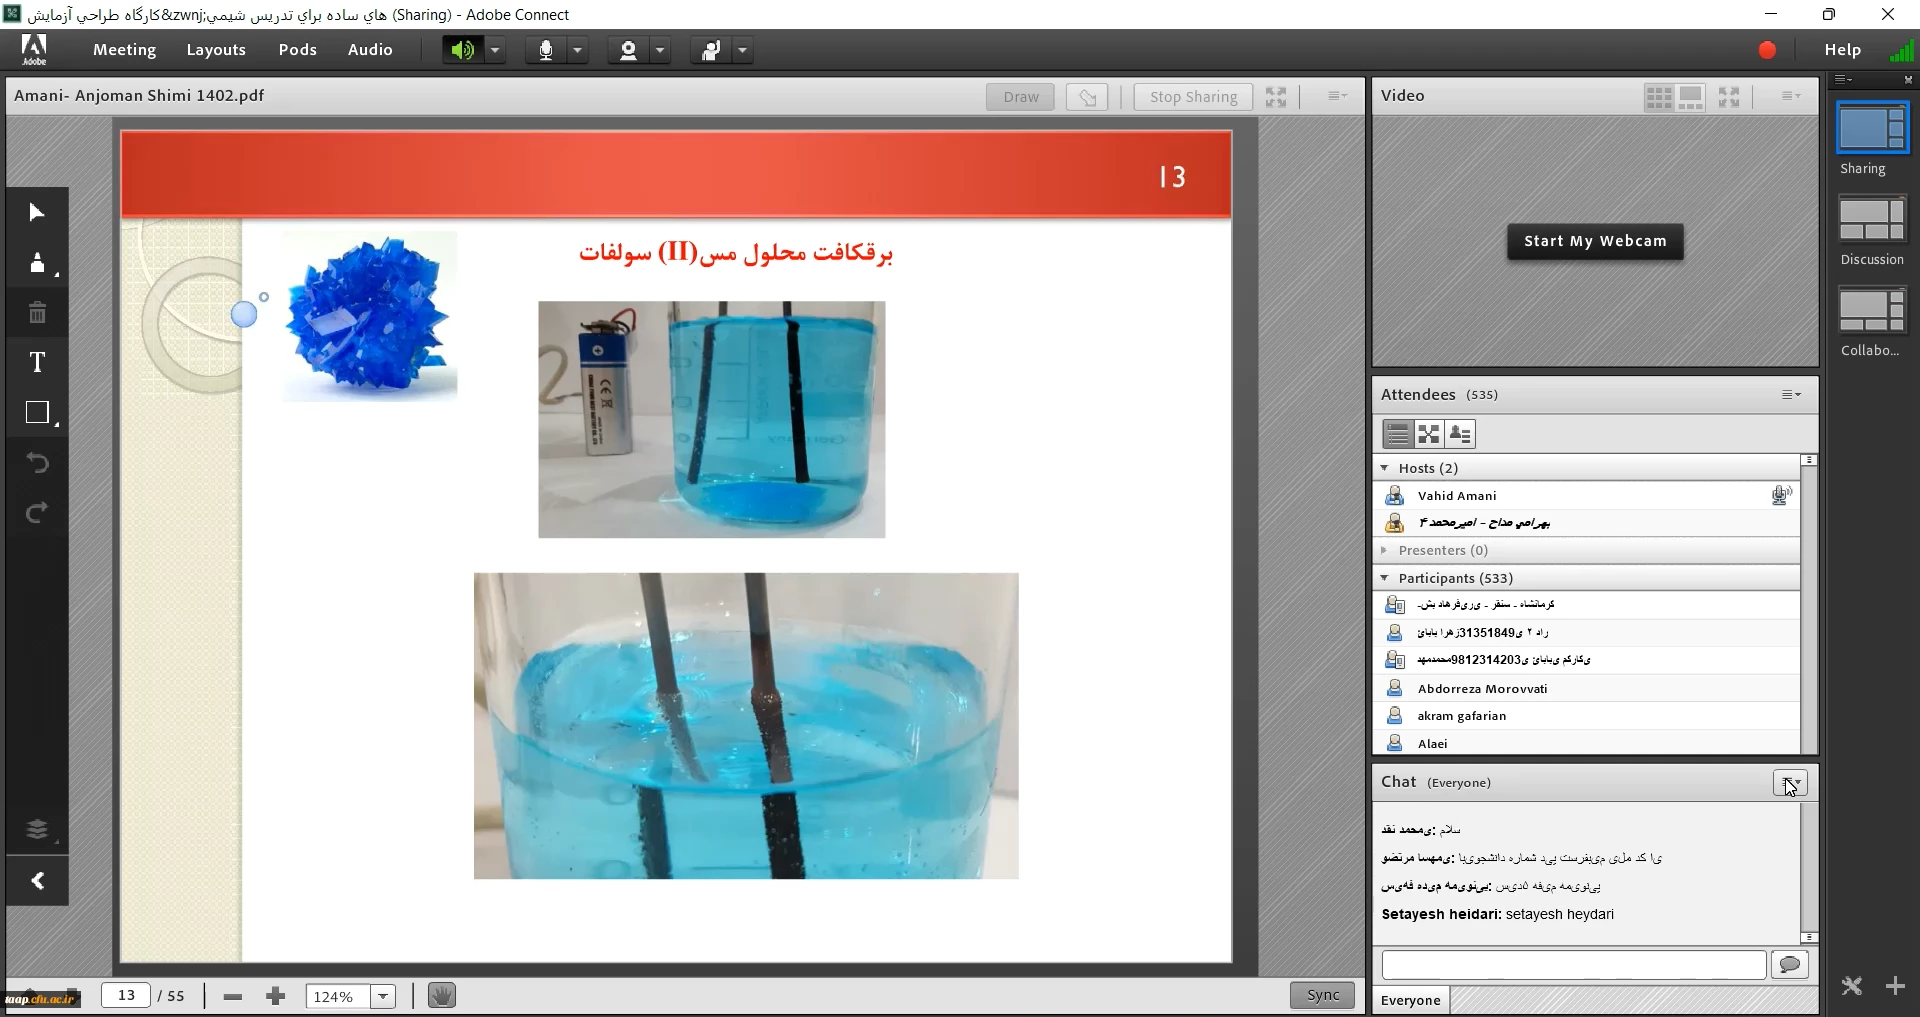Click the pan hand tool icon
The height and width of the screenshot is (1017, 1920).
(441, 996)
